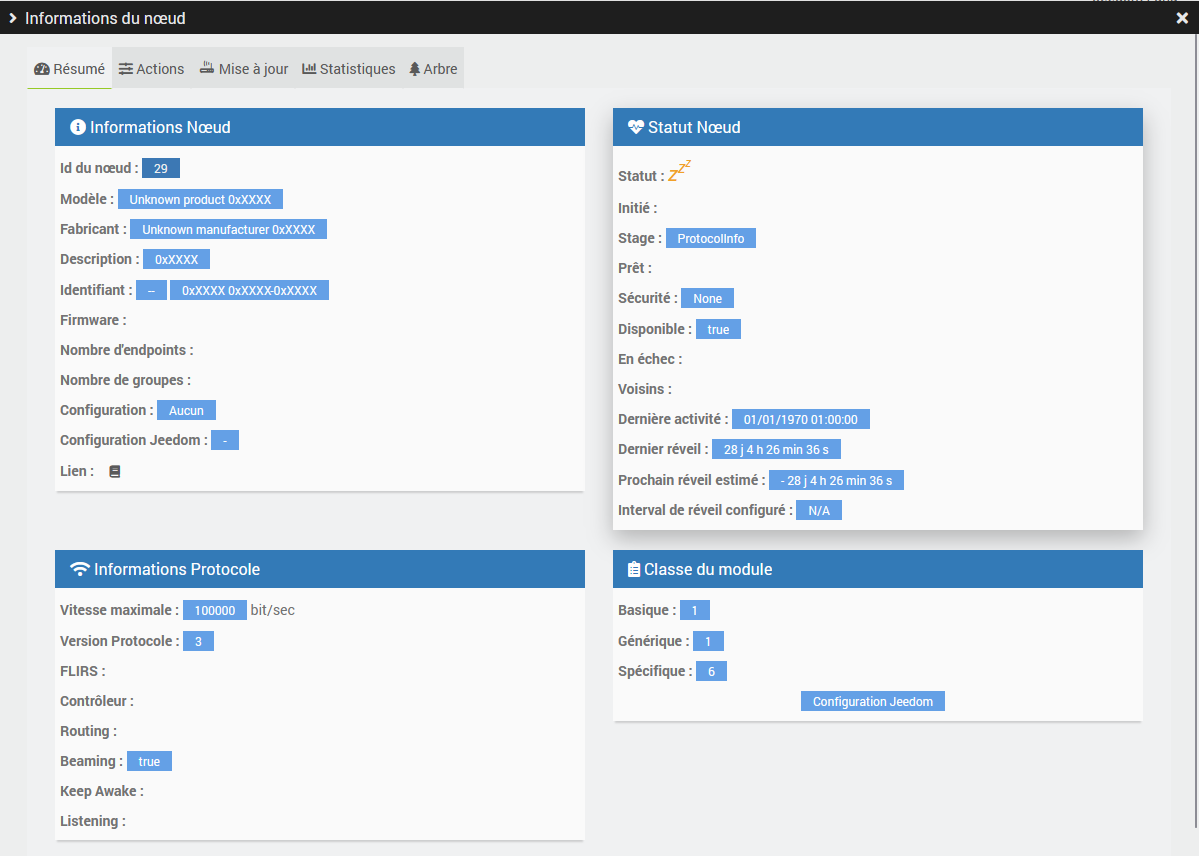This screenshot has height=856, width=1199.
Task: Switch to the Actions tab
Action: [x=151, y=69]
